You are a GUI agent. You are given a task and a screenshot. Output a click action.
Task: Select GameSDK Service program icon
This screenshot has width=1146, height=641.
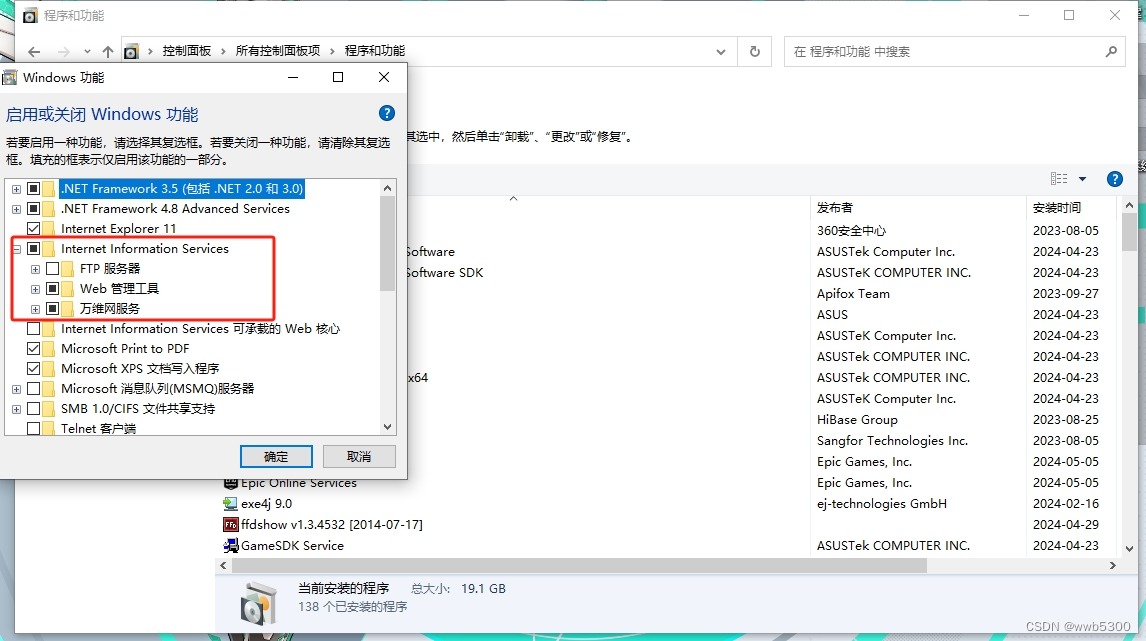point(230,545)
